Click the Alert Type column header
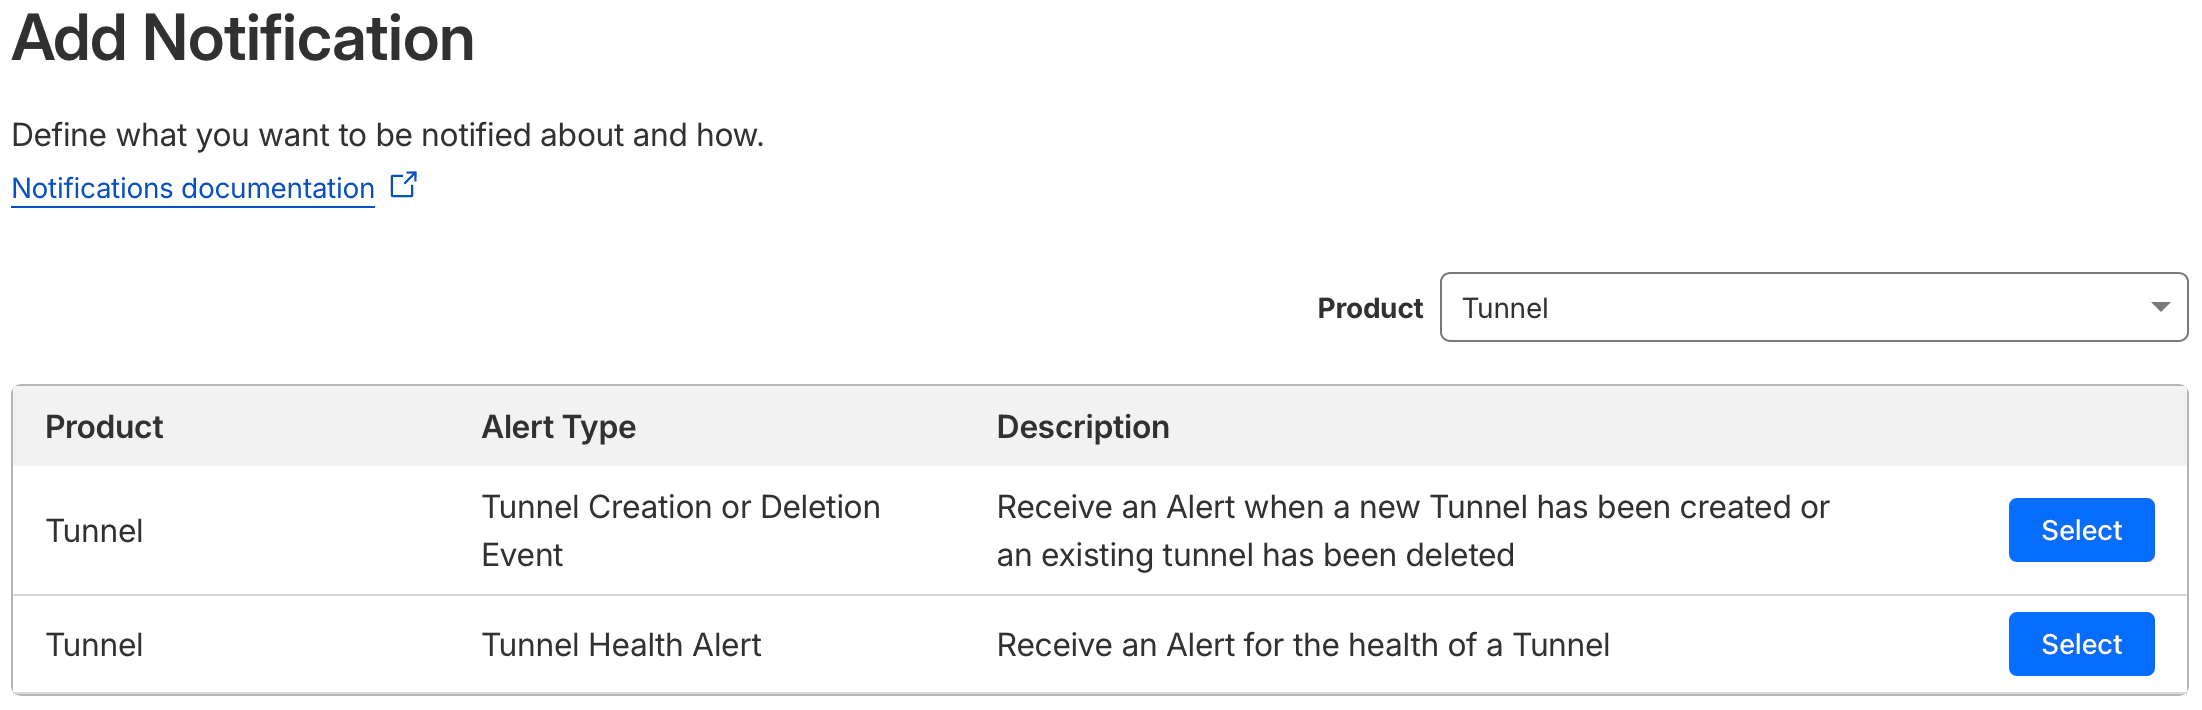Viewport: 2202px width, 710px height. pyautogui.click(x=558, y=427)
